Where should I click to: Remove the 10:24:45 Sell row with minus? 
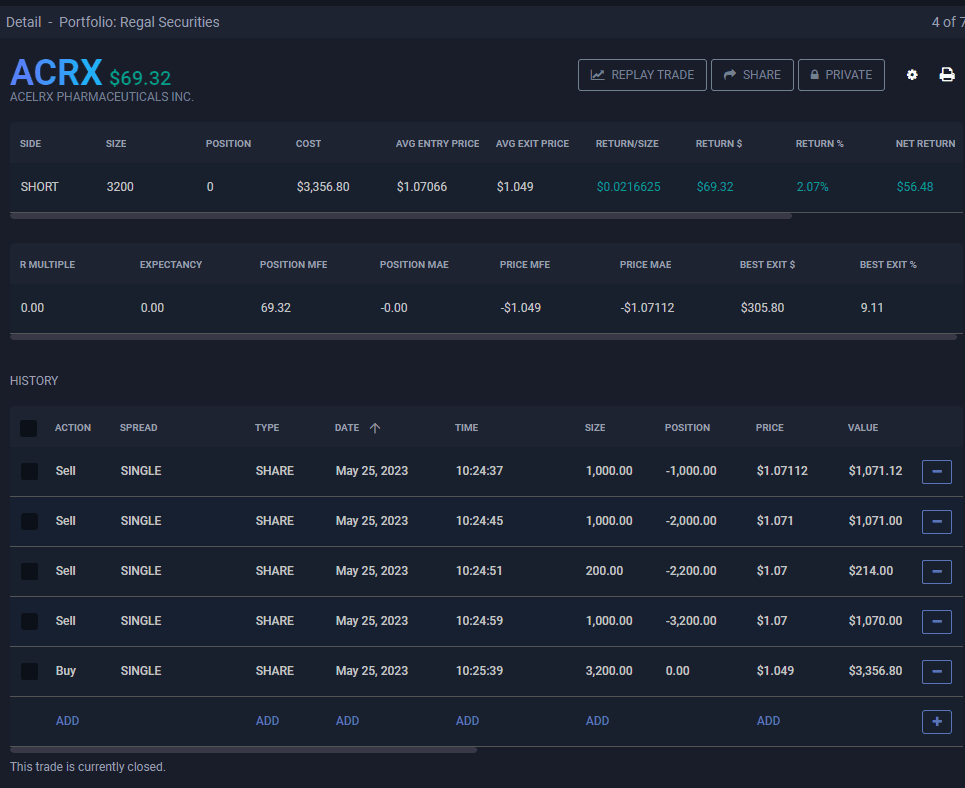pyautogui.click(x=936, y=521)
